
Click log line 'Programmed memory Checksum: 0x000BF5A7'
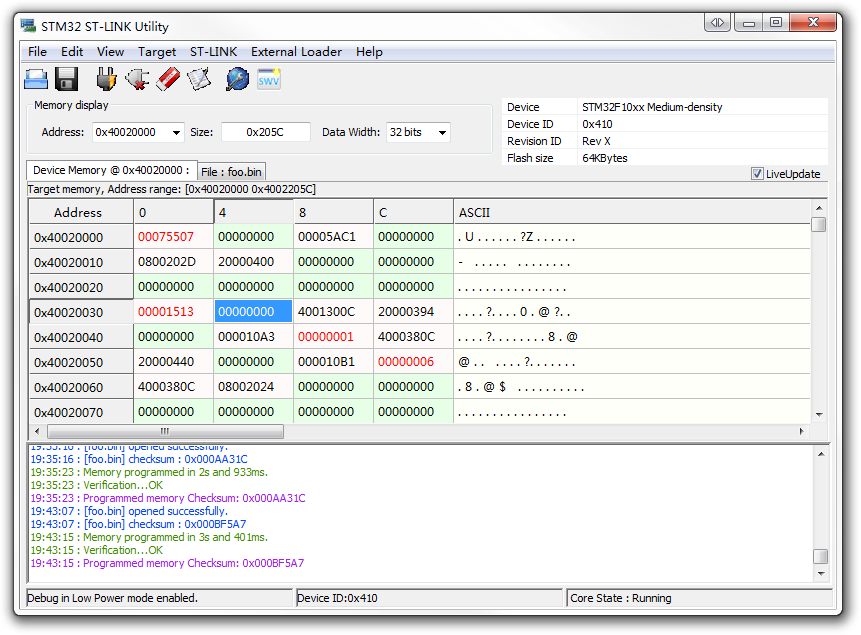click(x=167, y=563)
